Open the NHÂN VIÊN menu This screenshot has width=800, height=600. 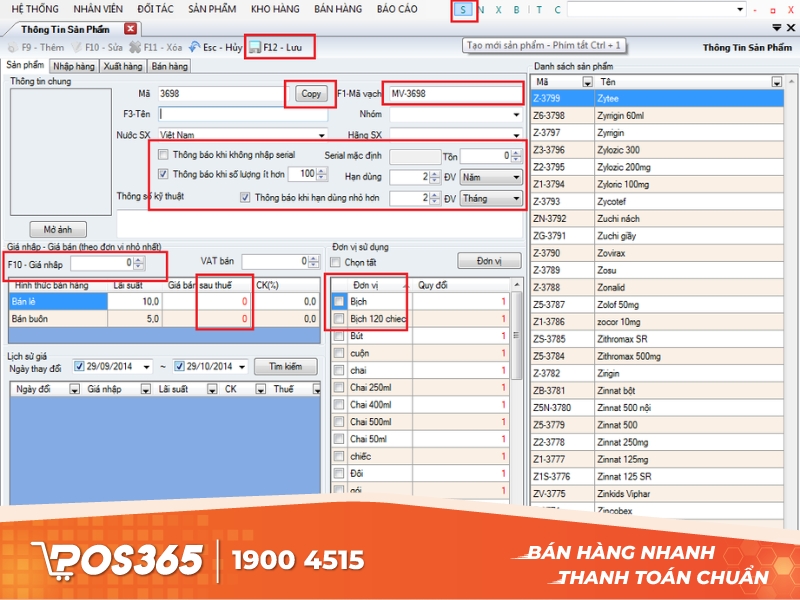(98, 9)
